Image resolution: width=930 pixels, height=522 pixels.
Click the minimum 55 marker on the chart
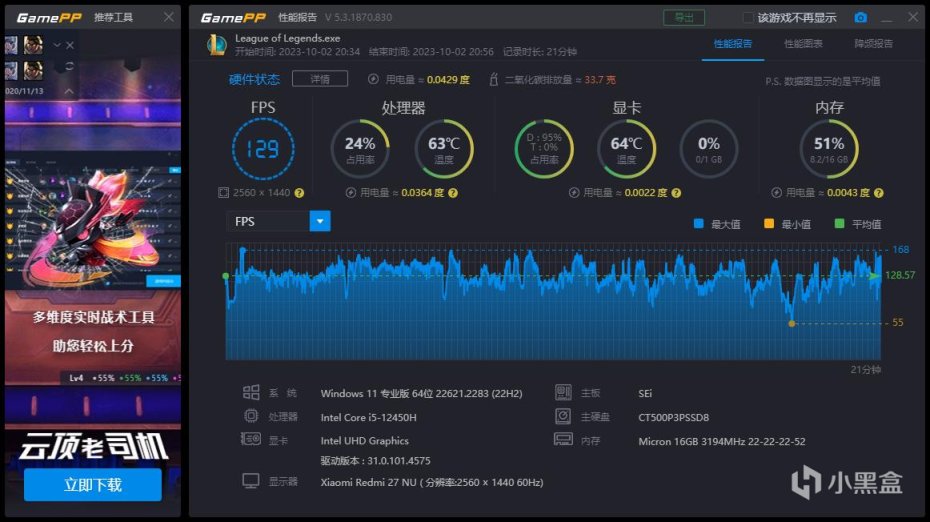[791, 323]
